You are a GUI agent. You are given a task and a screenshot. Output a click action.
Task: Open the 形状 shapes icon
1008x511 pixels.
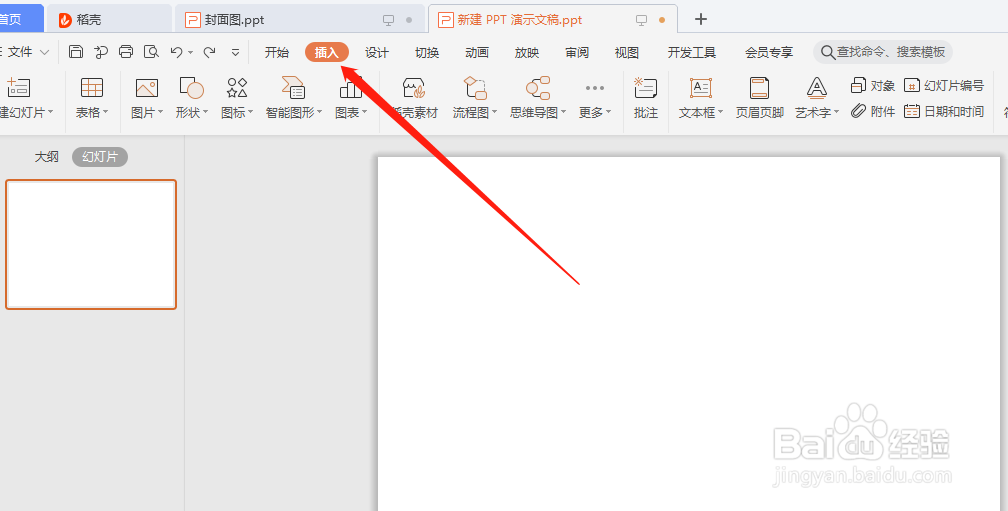191,87
